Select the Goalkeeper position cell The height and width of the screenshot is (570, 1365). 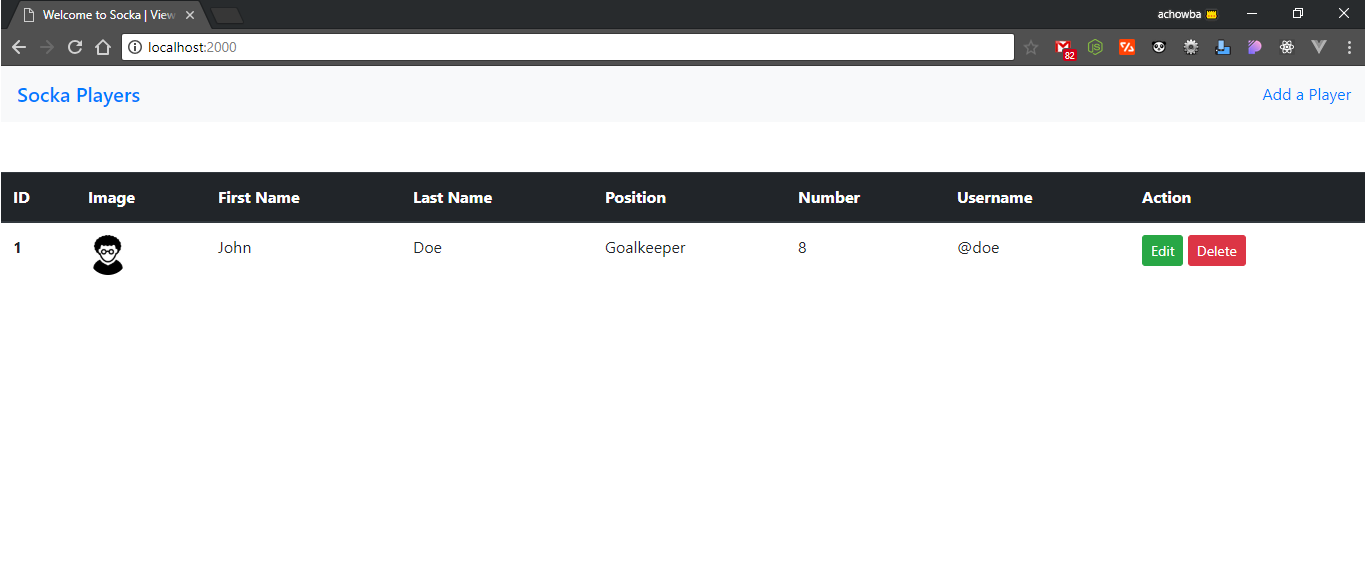tap(645, 248)
